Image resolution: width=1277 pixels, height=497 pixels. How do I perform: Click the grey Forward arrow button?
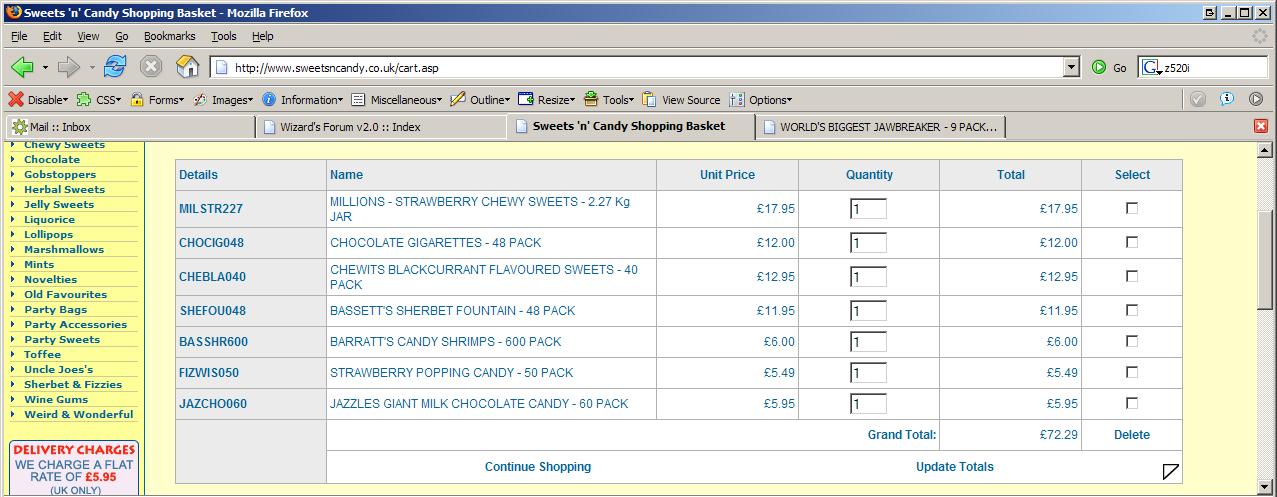tap(68, 67)
